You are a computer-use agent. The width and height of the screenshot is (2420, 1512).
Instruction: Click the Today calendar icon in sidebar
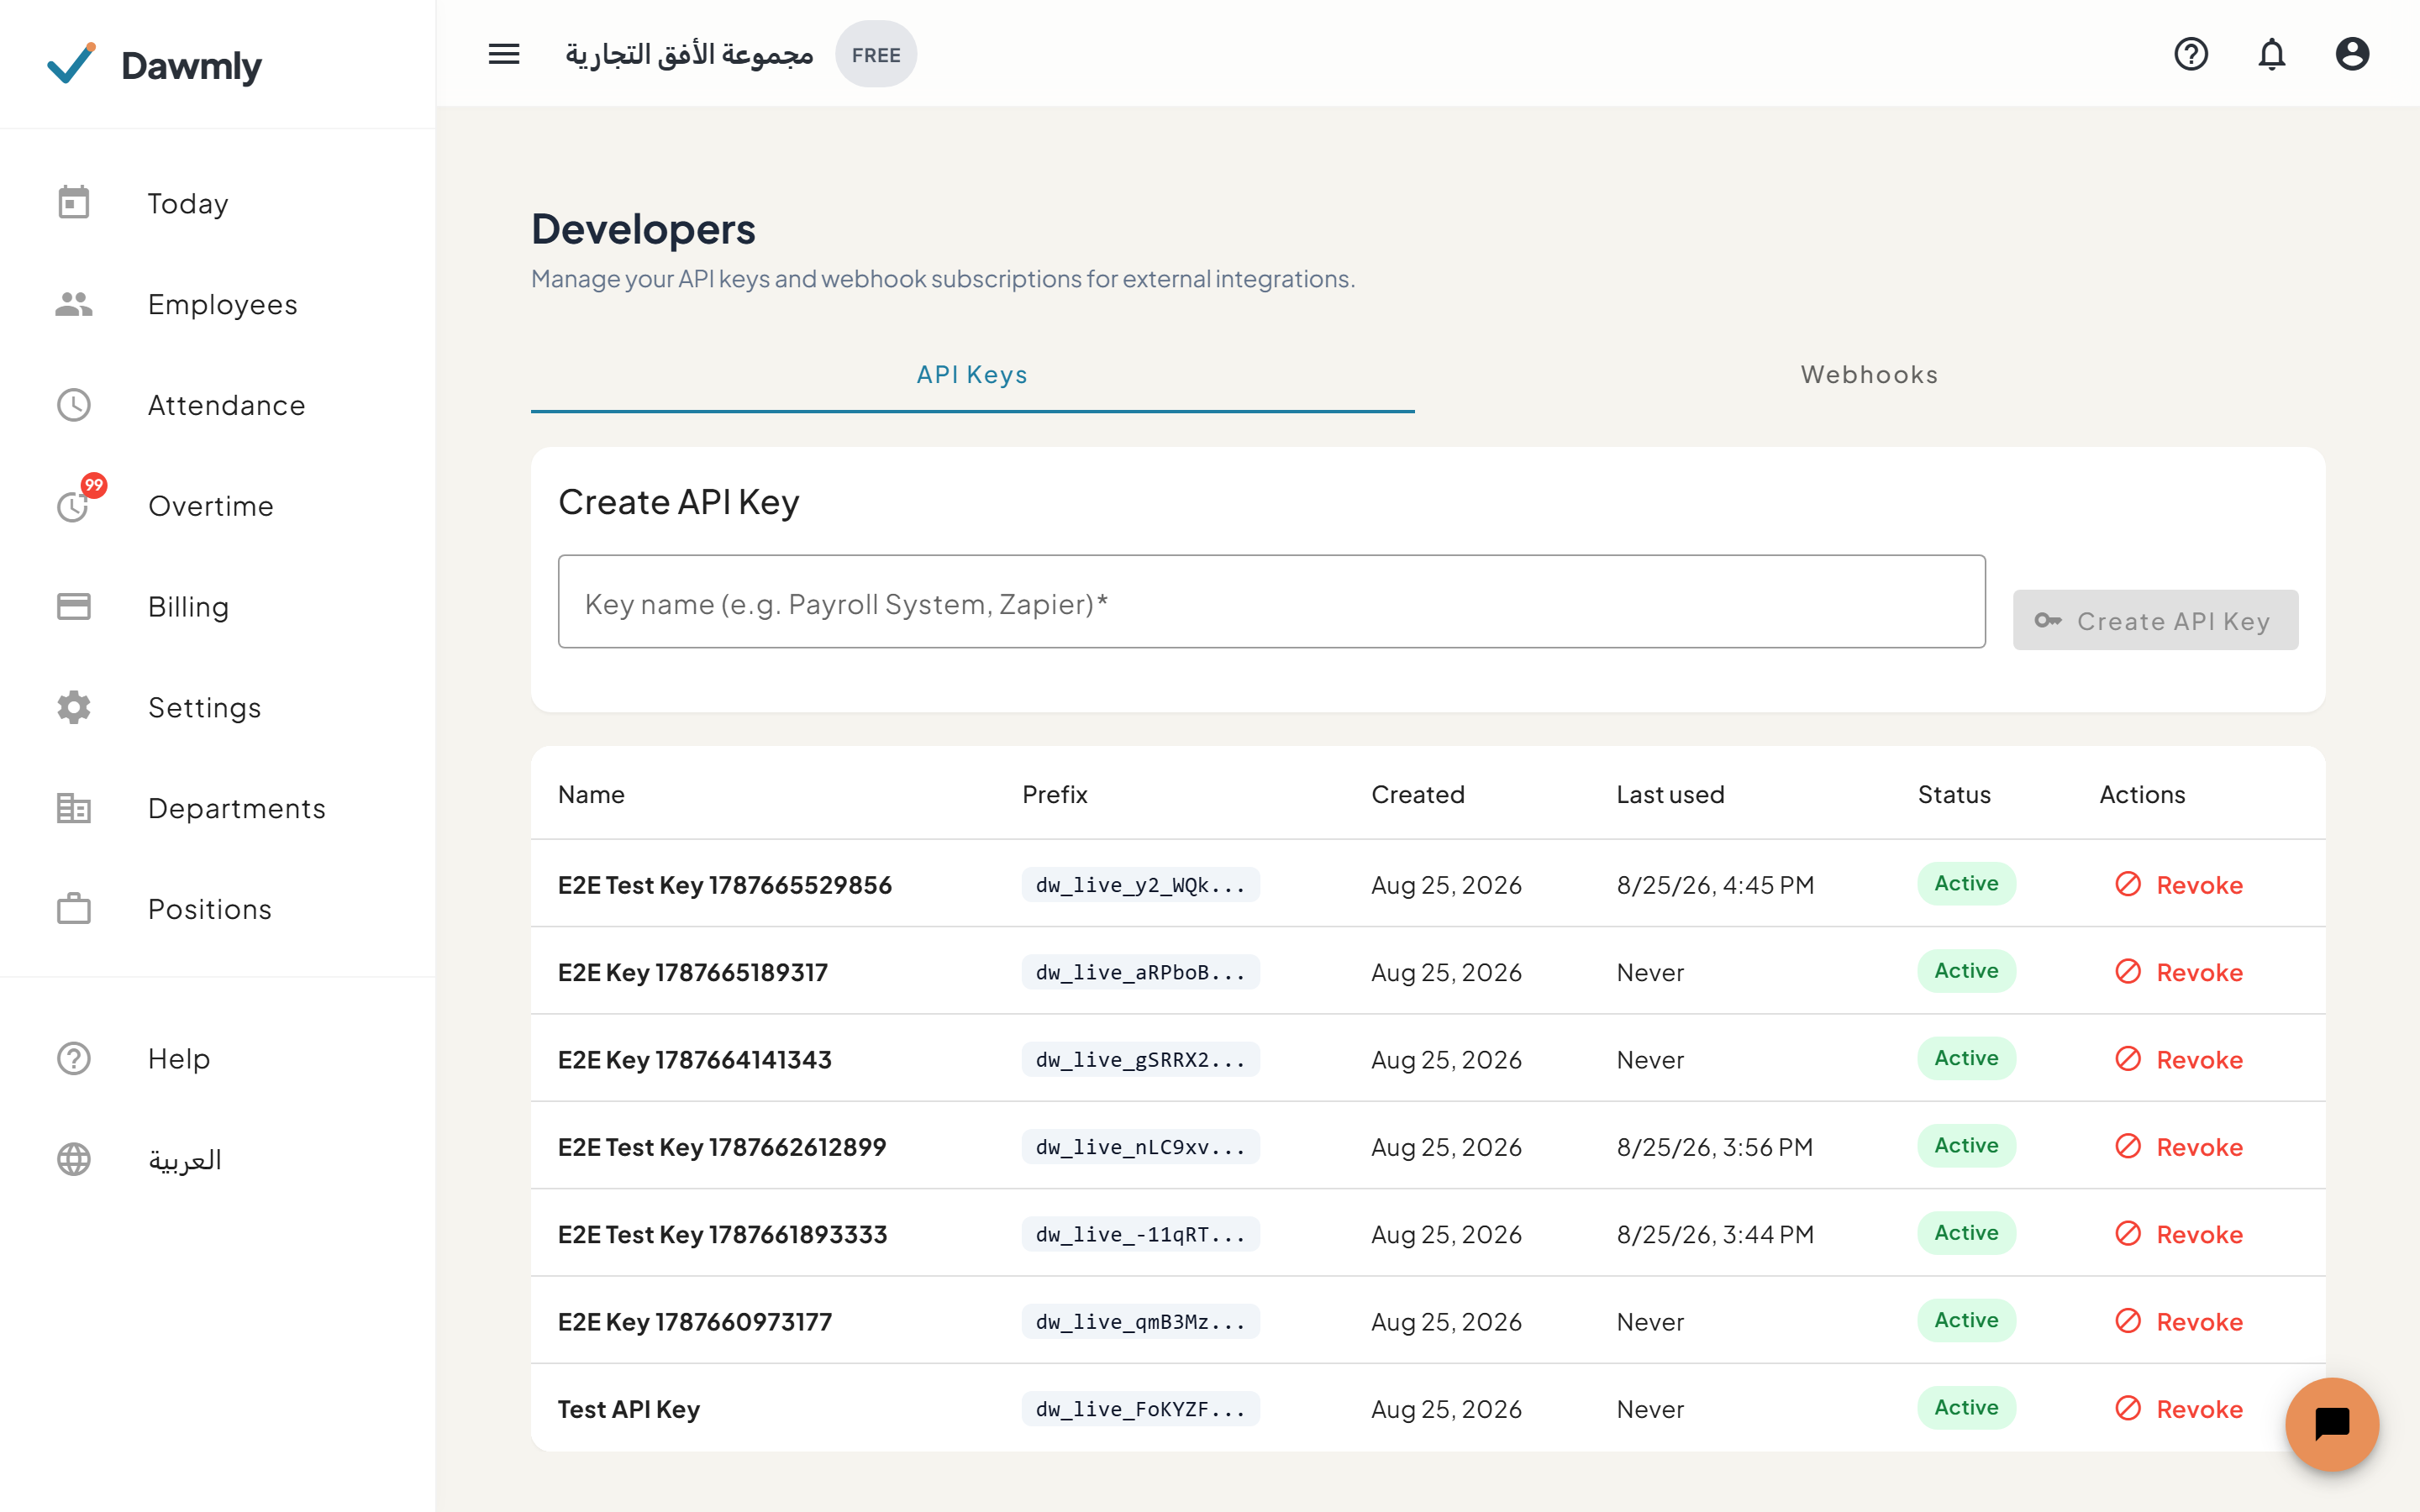point(74,203)
